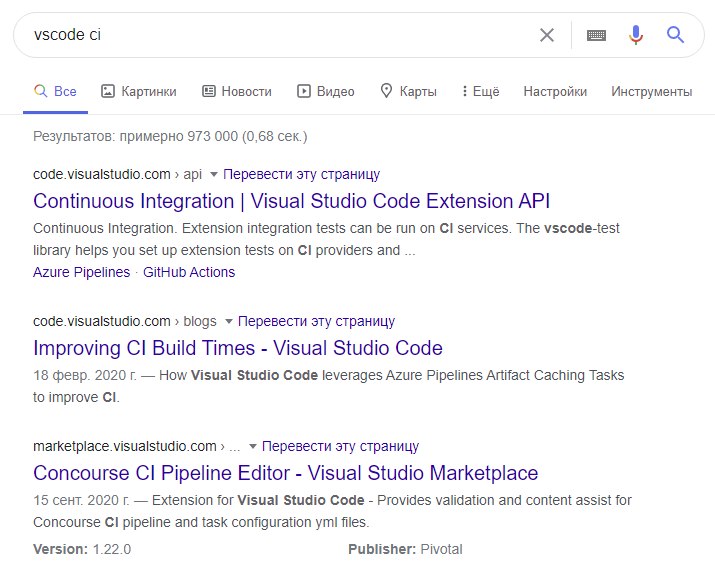Click the magnifier icon on the Все tab
The image size is (715, 578).
[41, 91]
